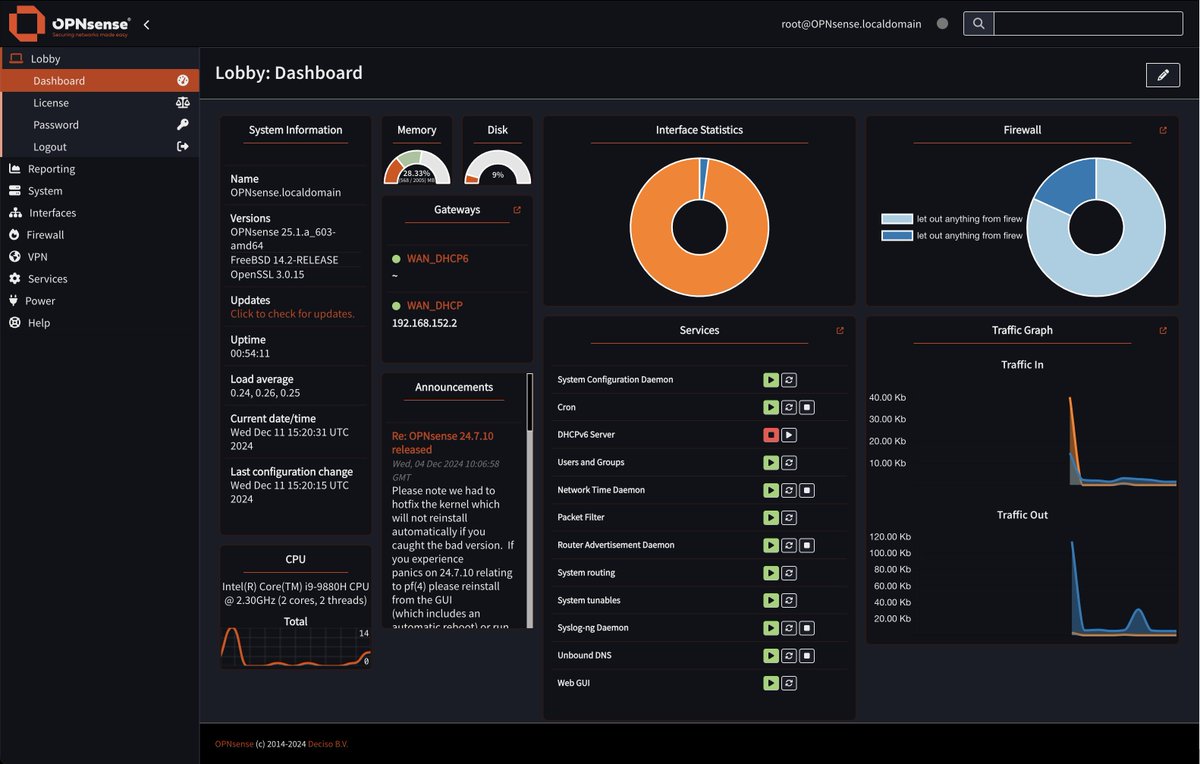The width and height of the screenshot is (1200, 764).
Task: Restart the Router Advertisement Daemon
Action: tap(789, 545)
